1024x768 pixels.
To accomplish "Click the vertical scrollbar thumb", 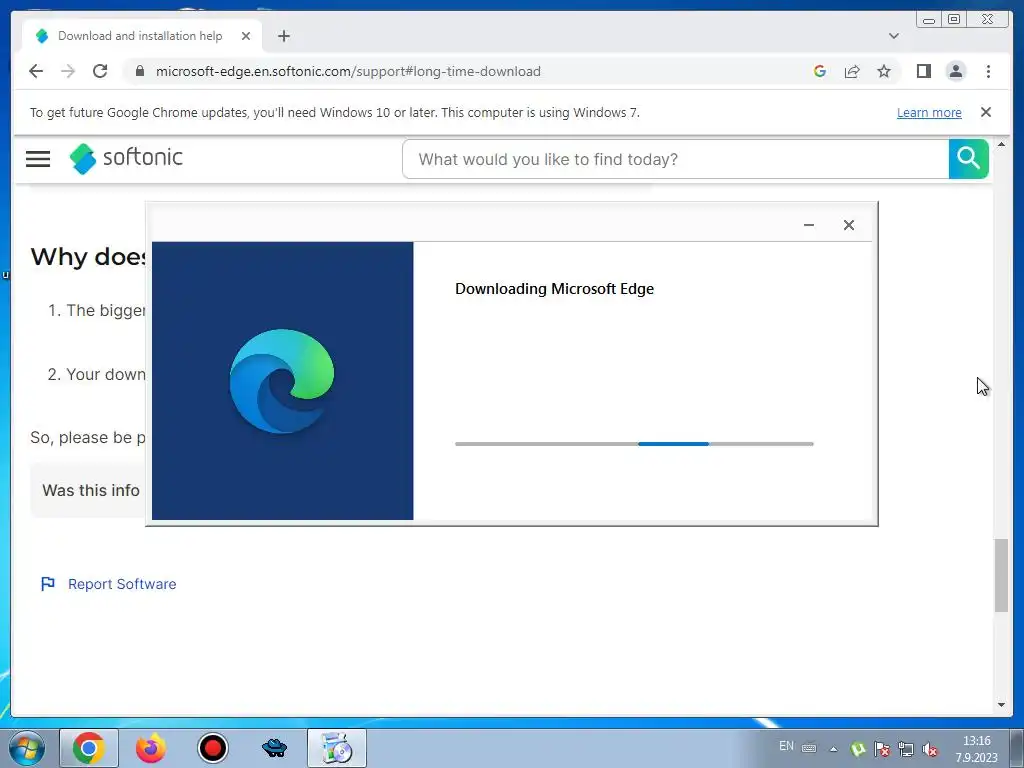I will 1001,575.
